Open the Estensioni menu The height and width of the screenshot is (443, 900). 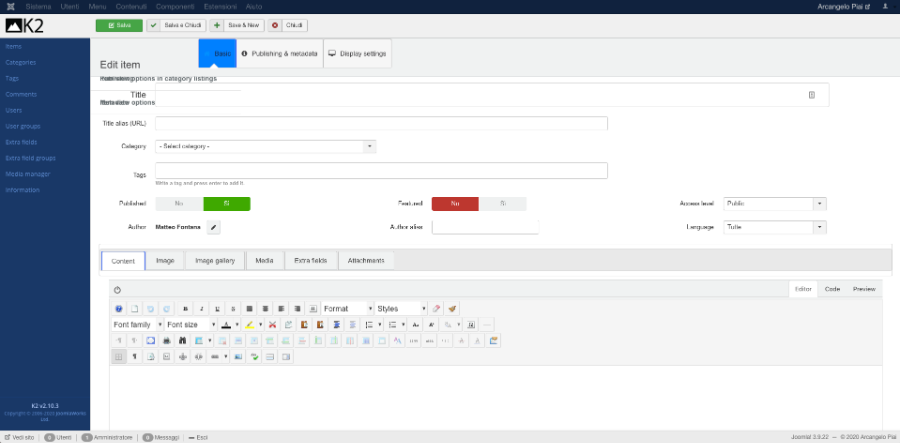(220, 6)
